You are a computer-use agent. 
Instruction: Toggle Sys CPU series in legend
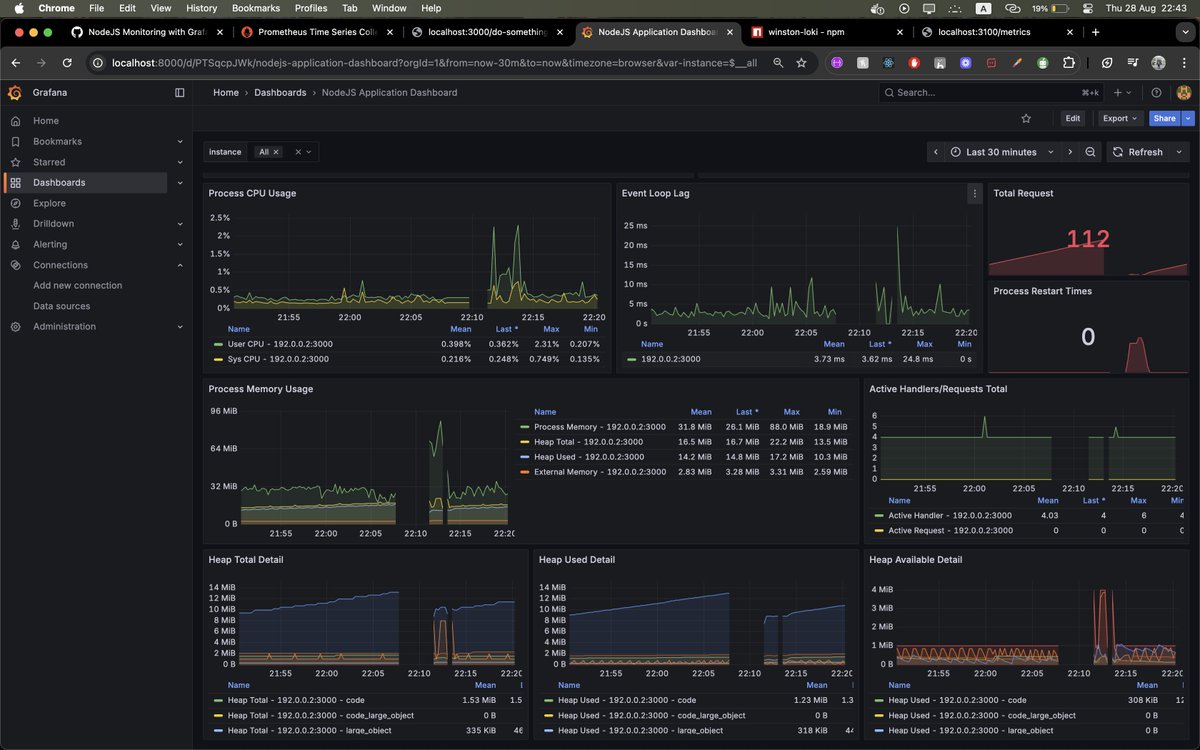pos(279,359)
